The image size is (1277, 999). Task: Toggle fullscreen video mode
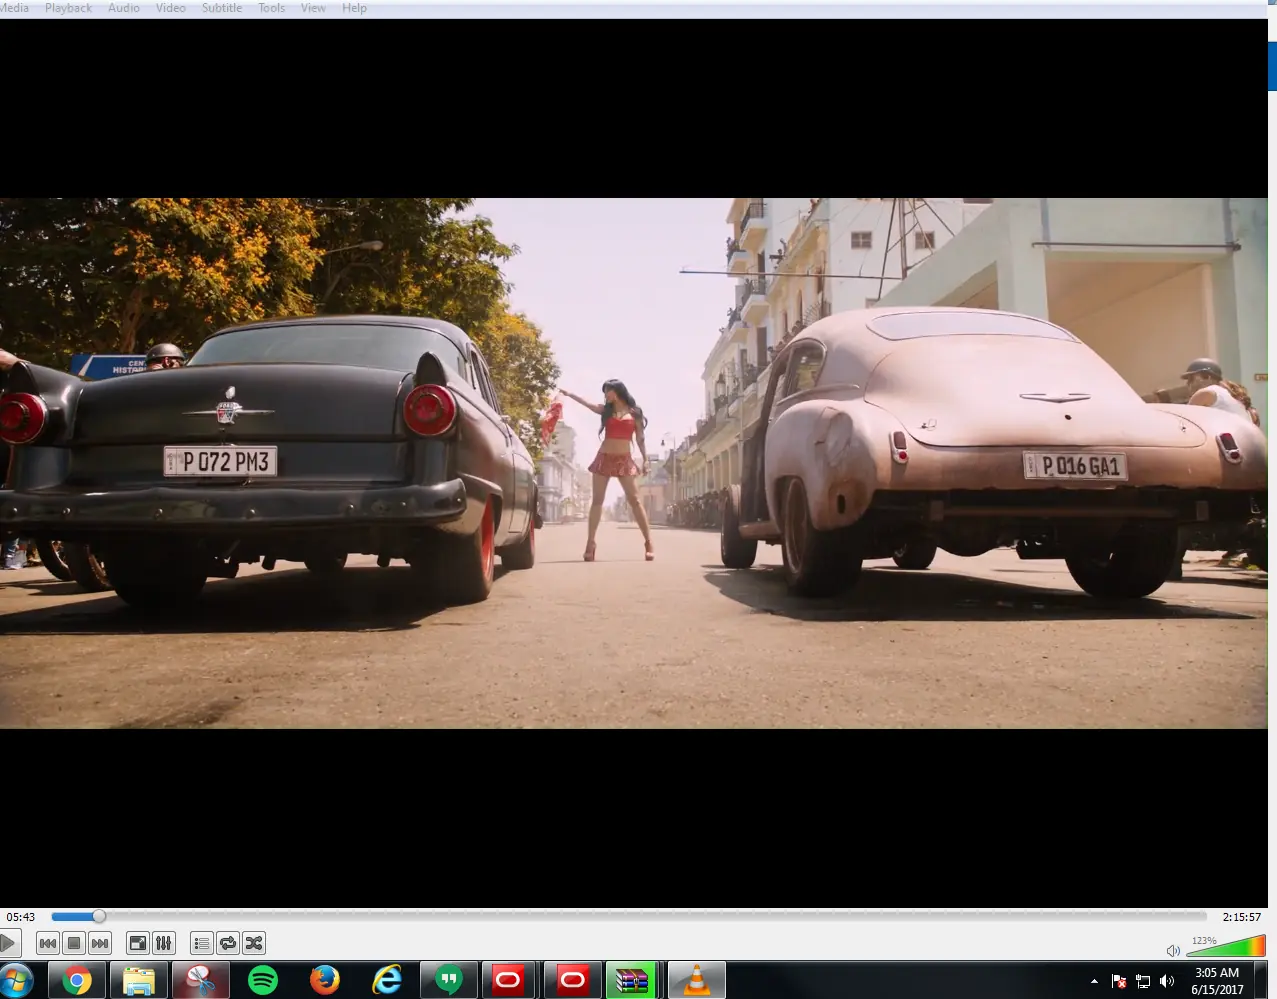click(x=138, y=943)
